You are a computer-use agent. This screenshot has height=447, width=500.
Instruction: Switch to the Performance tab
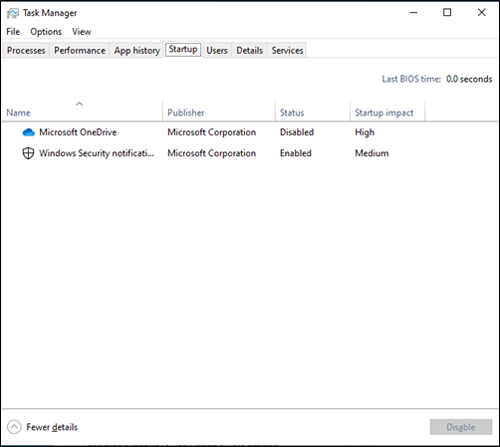(x=80, y=50)
